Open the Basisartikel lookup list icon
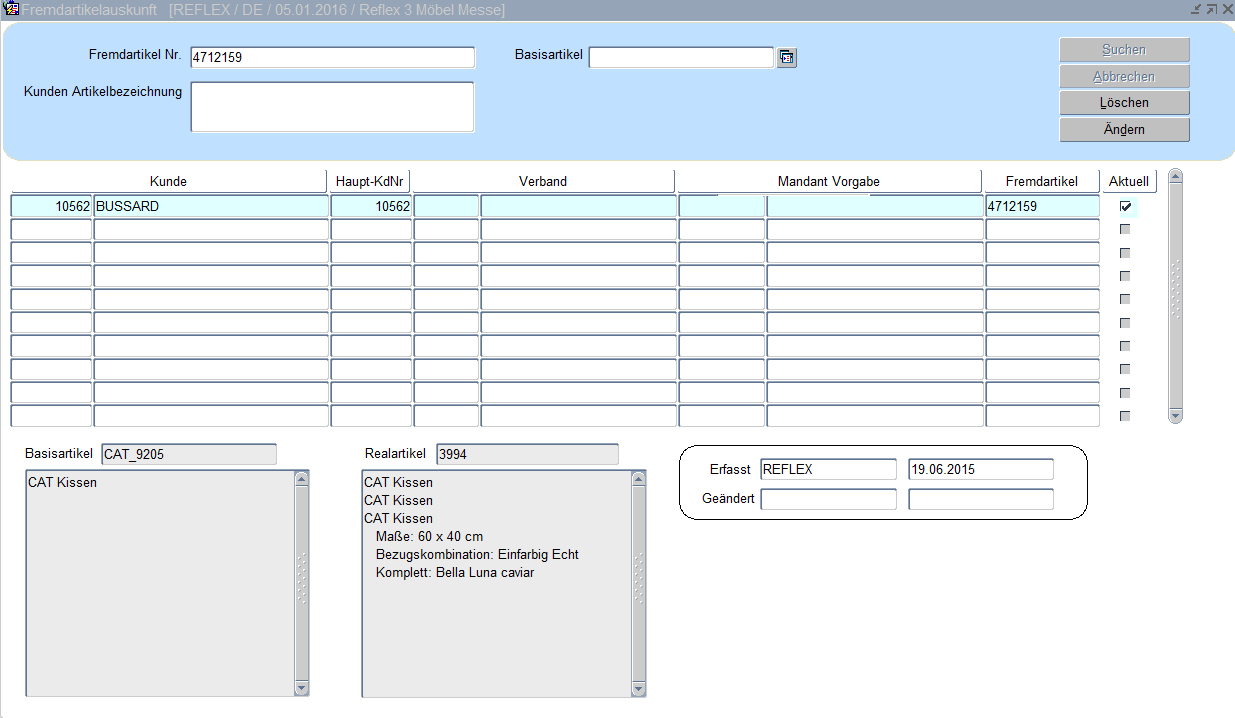The width and height of the screenshot is (1235, 718). pos(787,58)
